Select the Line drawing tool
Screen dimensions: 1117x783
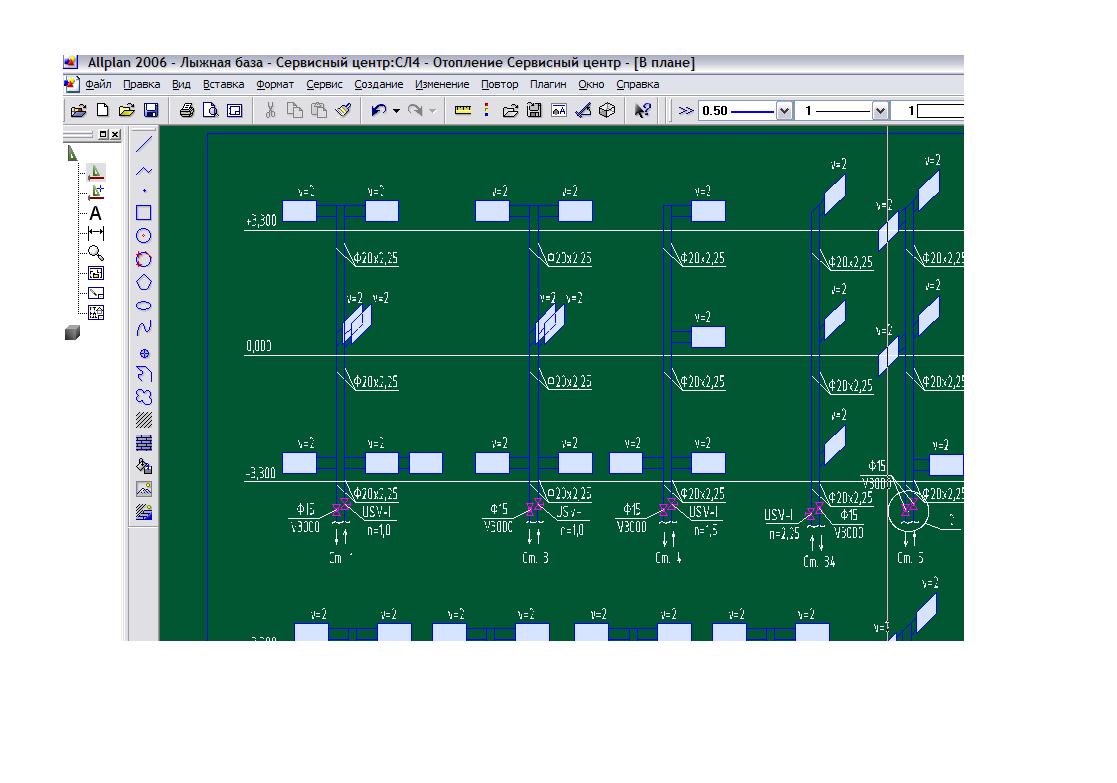144,144
